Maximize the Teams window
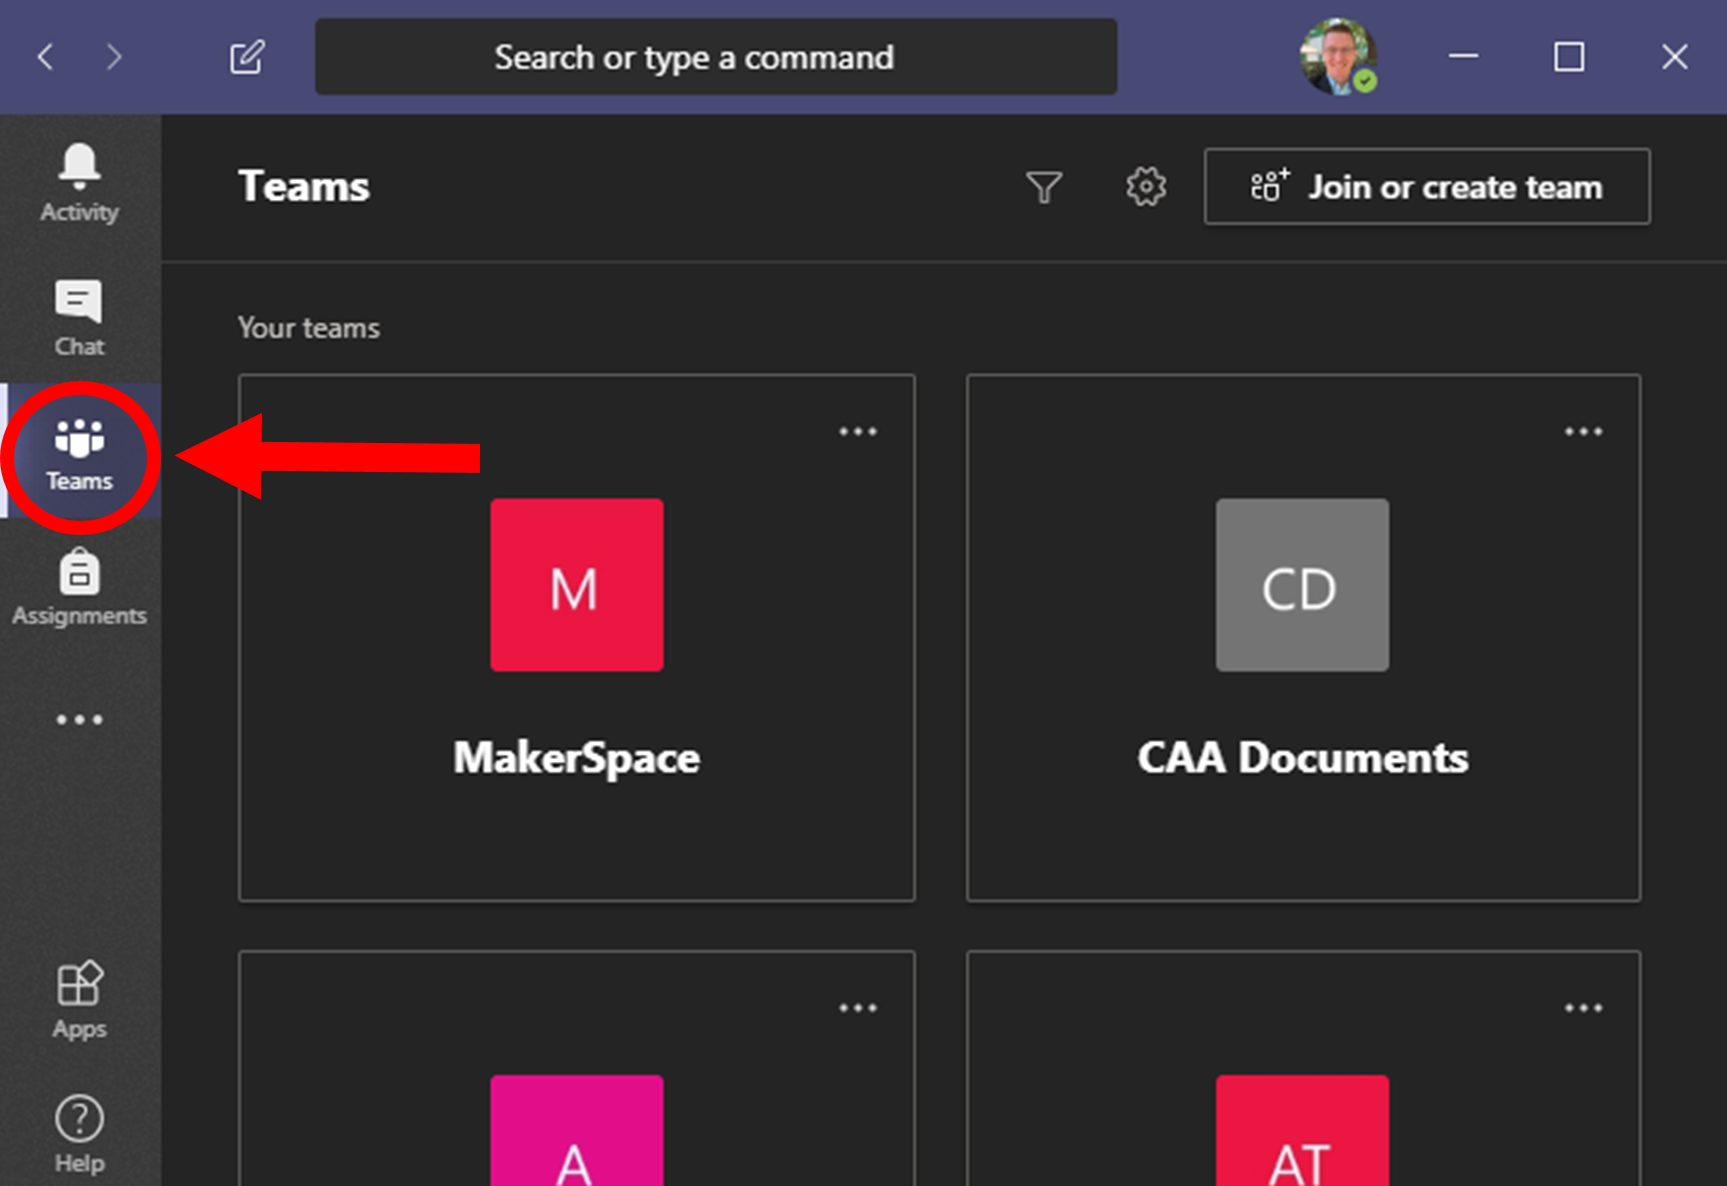 coord(1569,56)
